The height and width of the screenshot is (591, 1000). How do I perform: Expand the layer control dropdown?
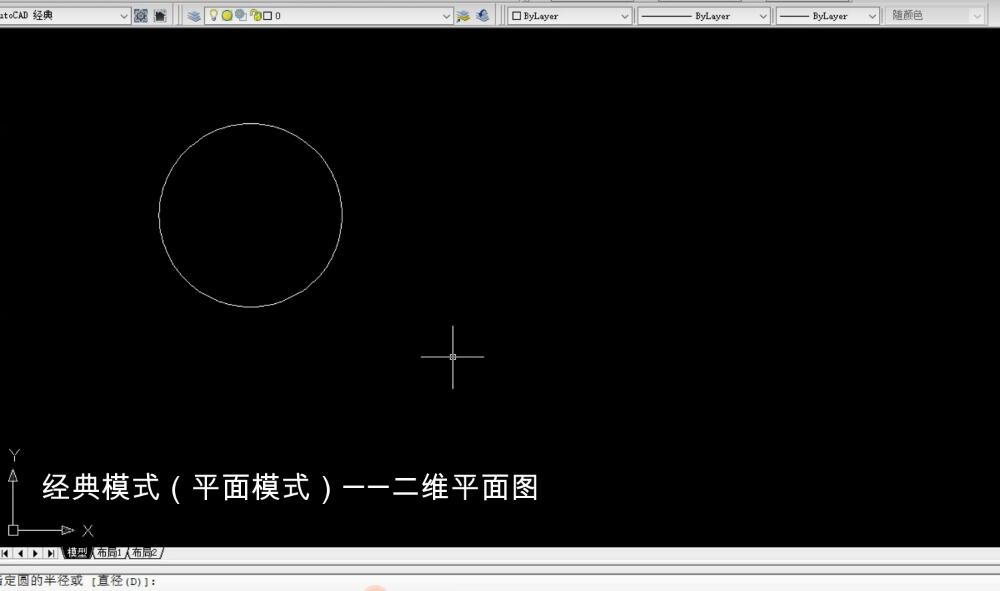[x=447, y=15]
